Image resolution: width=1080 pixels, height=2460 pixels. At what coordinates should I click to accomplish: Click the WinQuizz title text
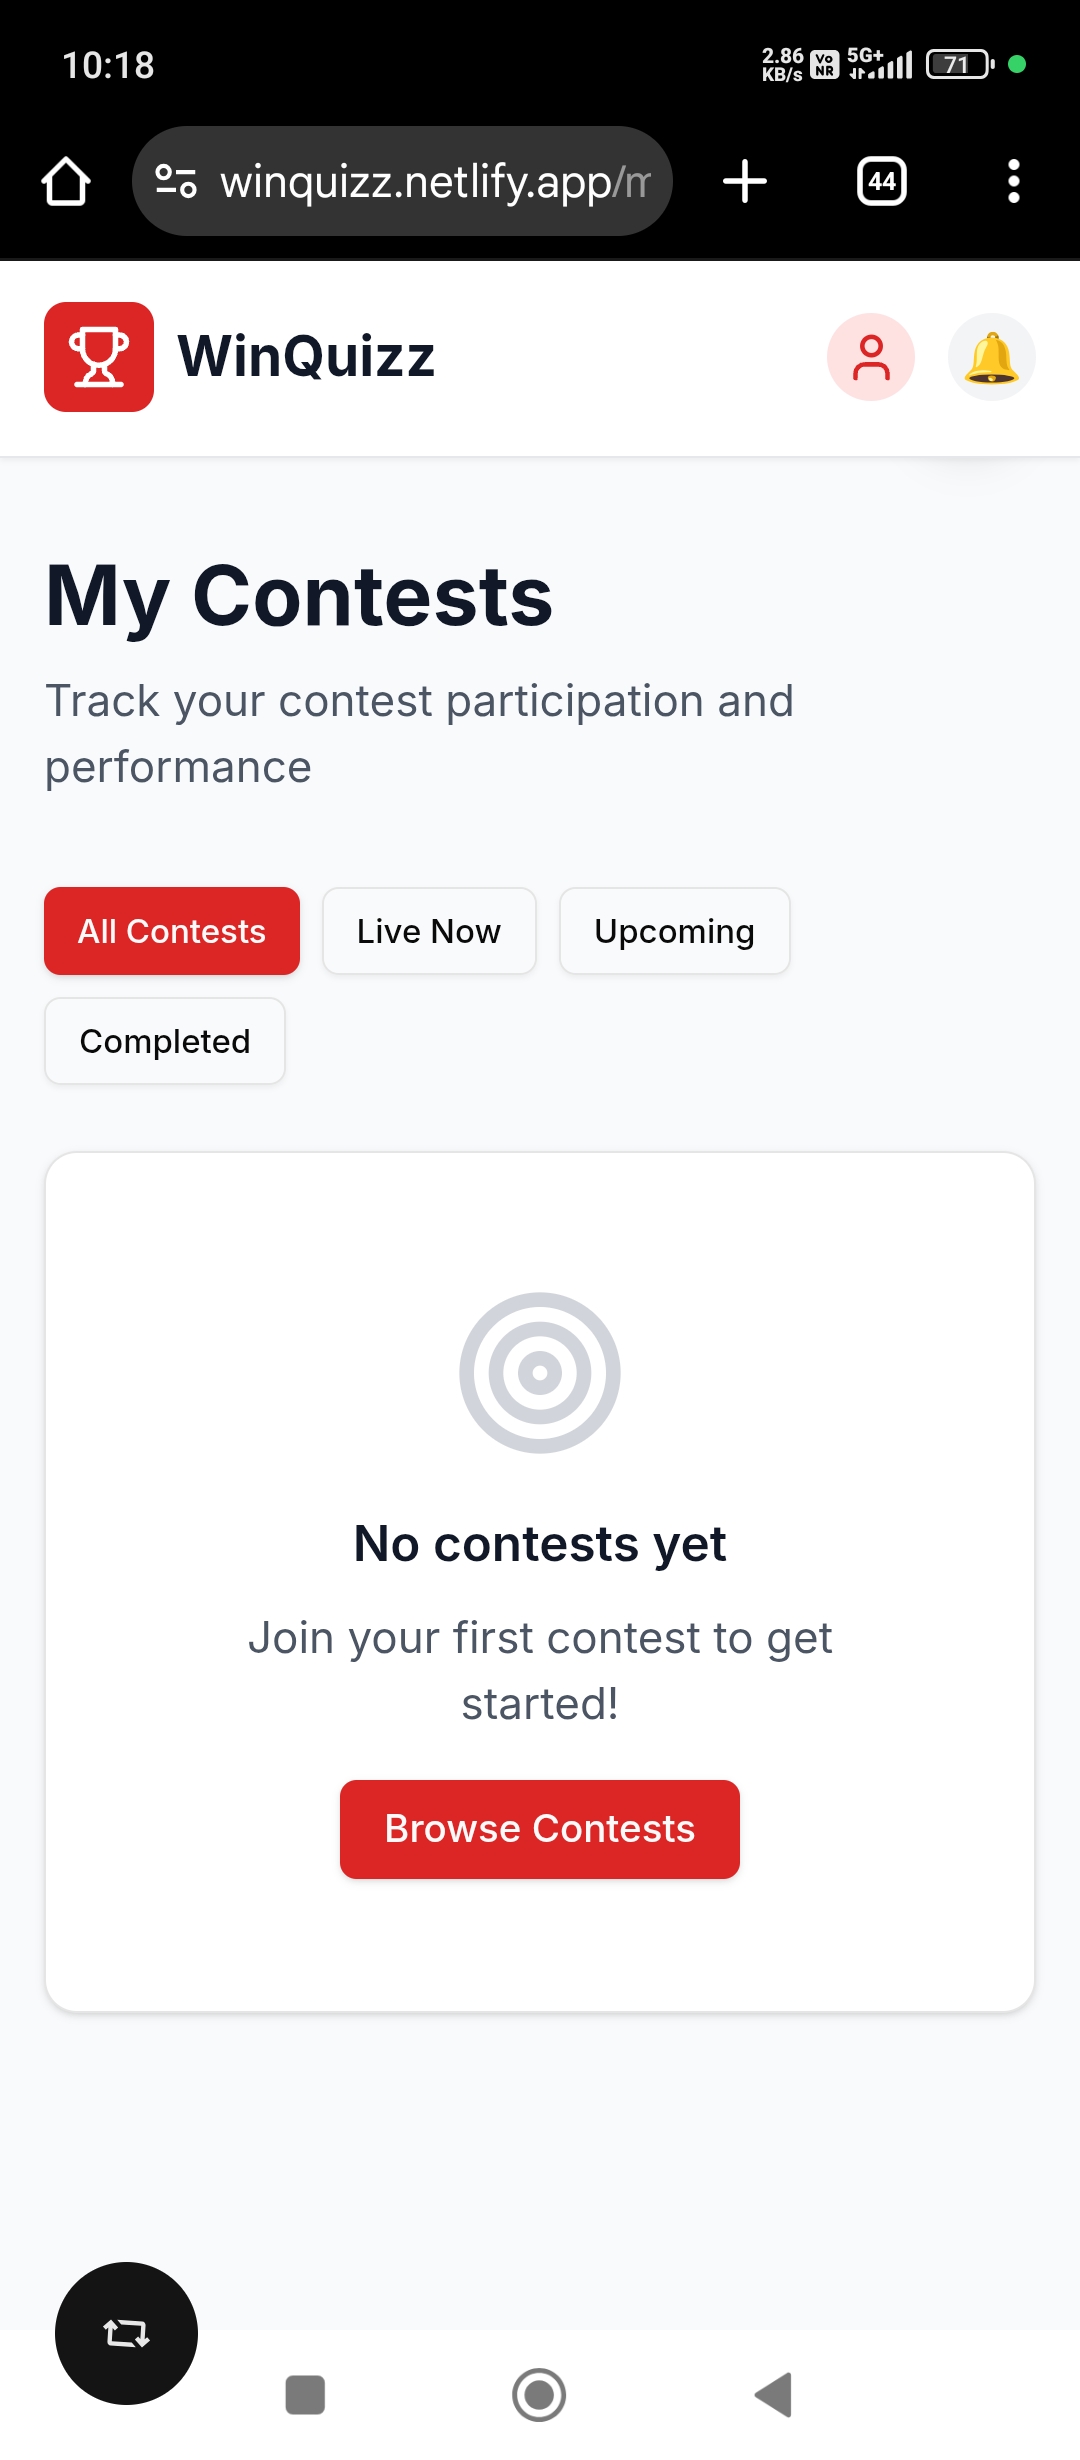point(306,357)
